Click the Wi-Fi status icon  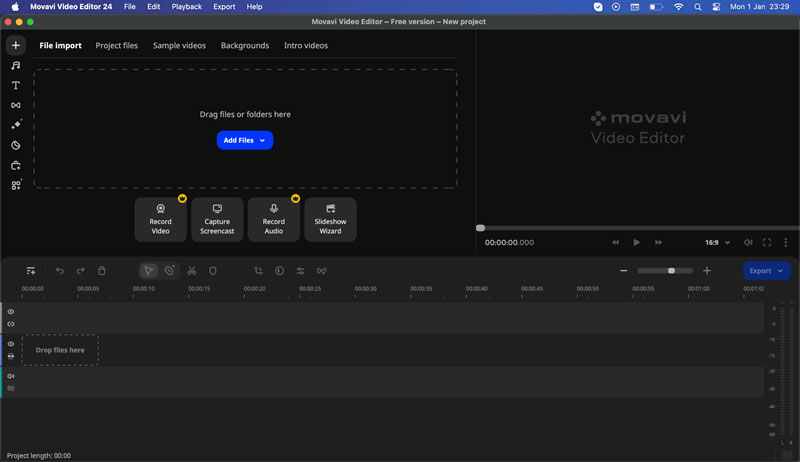[x=678, y=7]
